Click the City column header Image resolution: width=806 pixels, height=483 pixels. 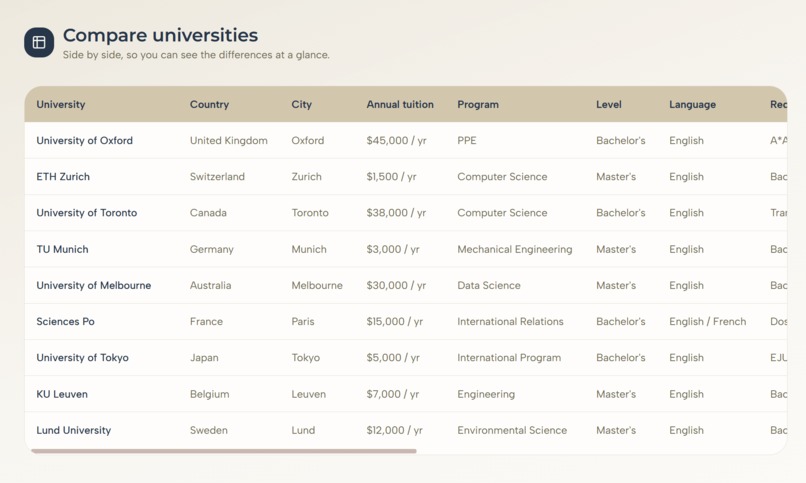click(302, 104)
